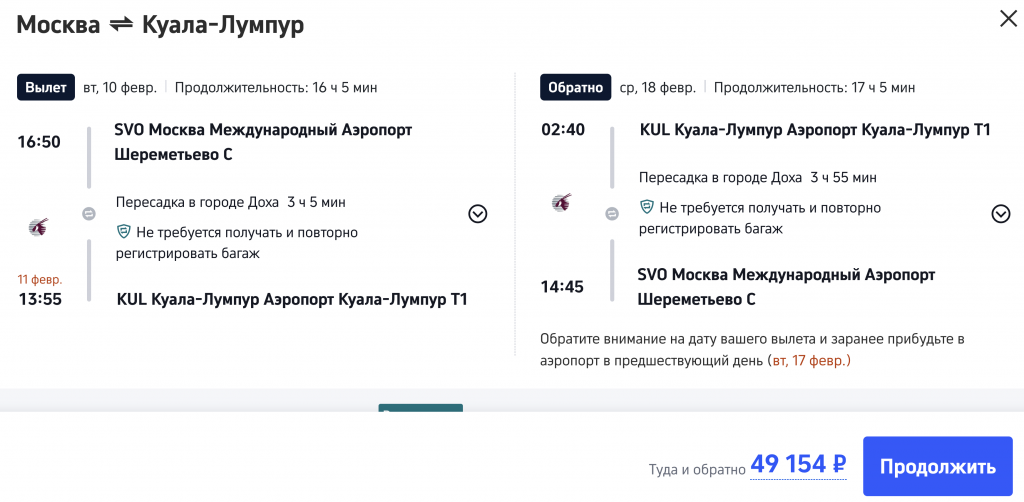The height and width of the screenshot is (502, 1024).
Task: Select the Обратно label badge
Action: coord(575,87)
